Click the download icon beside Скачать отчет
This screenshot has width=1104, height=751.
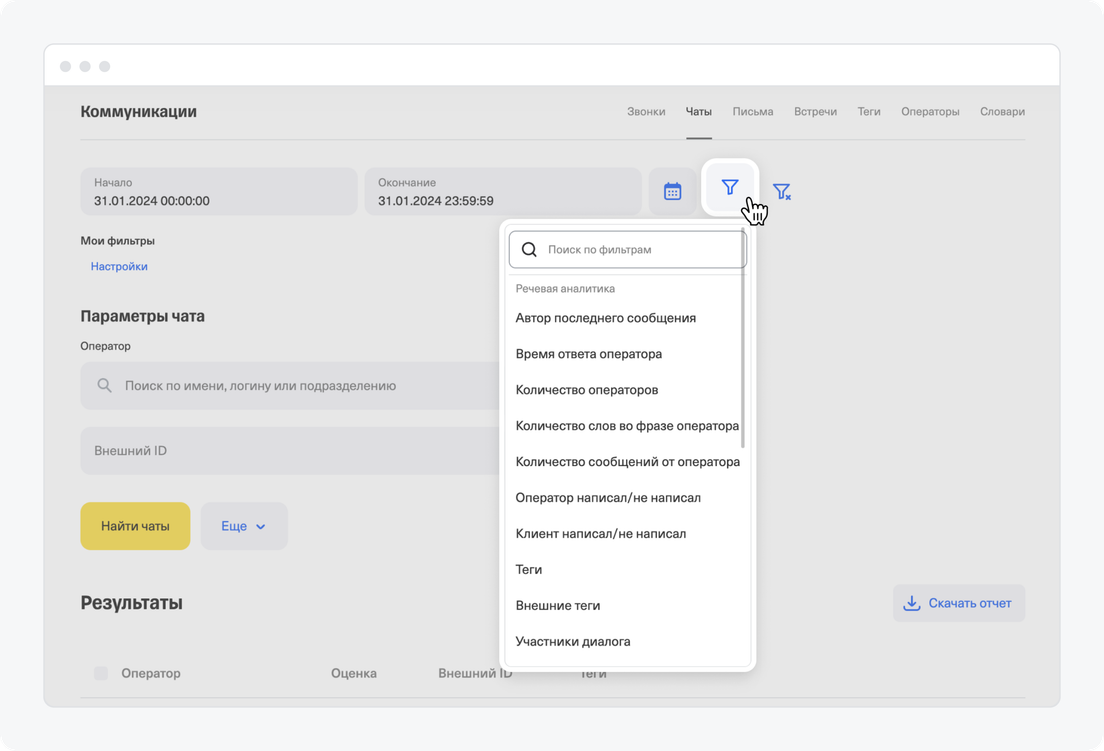911,603
